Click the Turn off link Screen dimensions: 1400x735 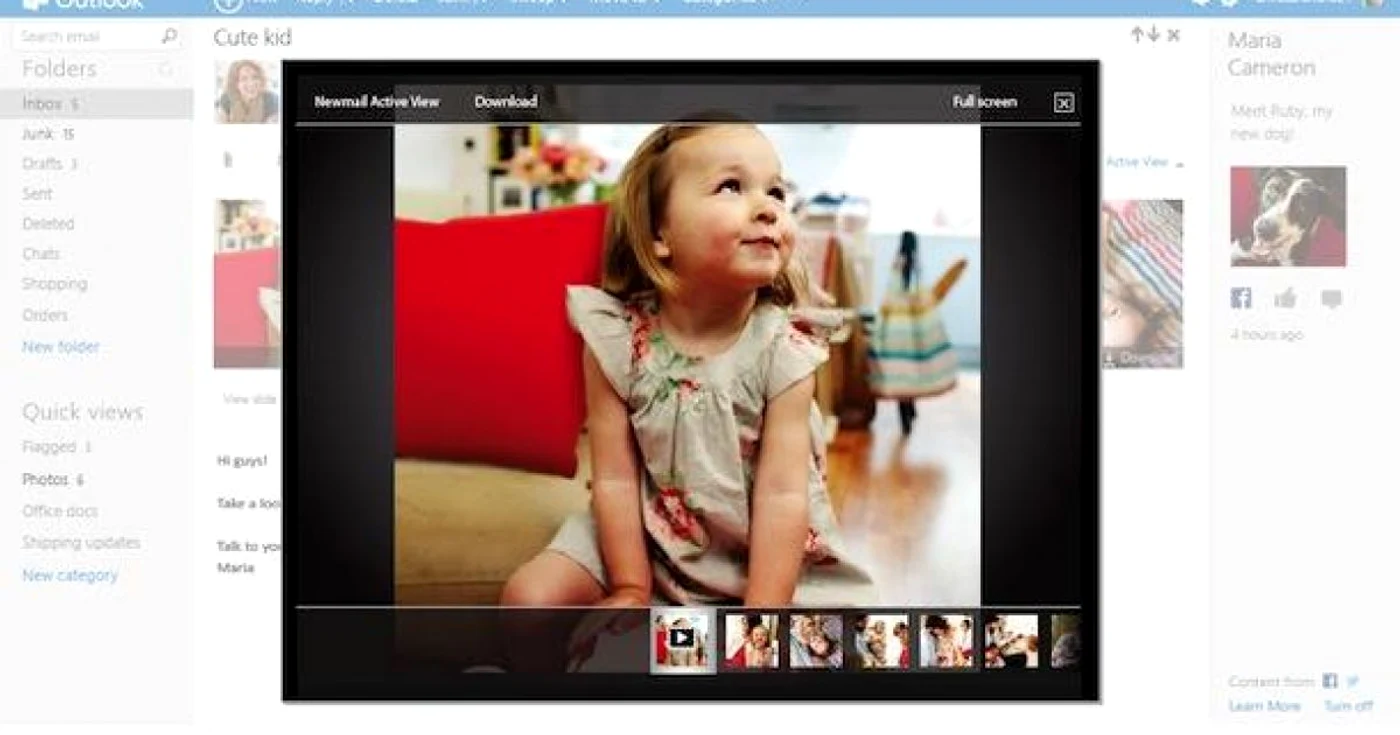click(x=1349, y=706)
